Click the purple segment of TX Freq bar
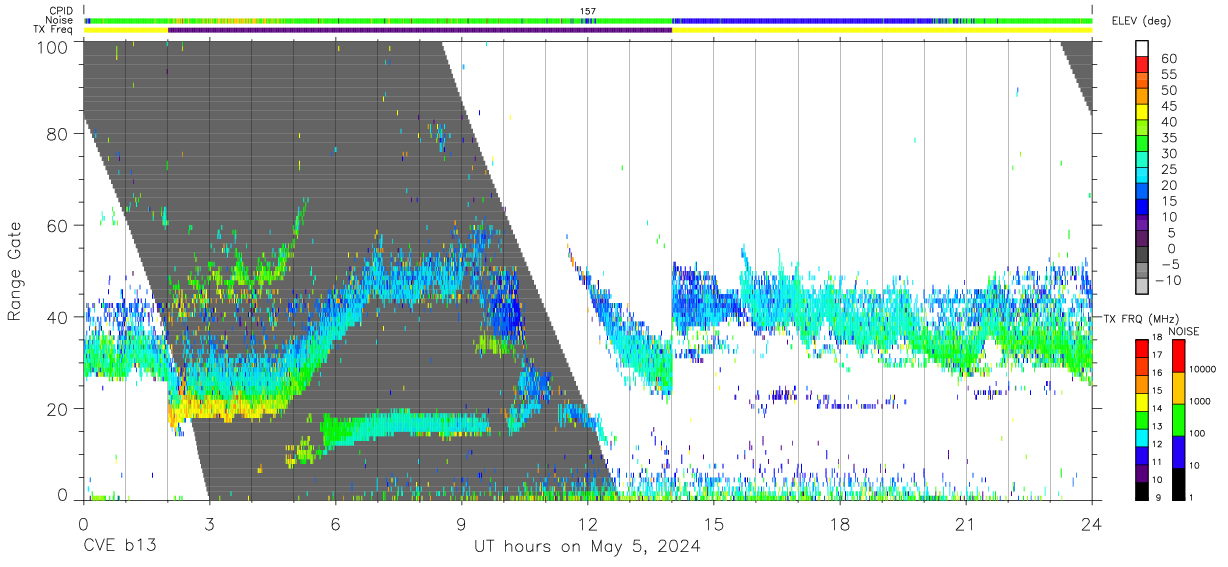This screenshot has height=567, width=1228. (x=420, y=30)
